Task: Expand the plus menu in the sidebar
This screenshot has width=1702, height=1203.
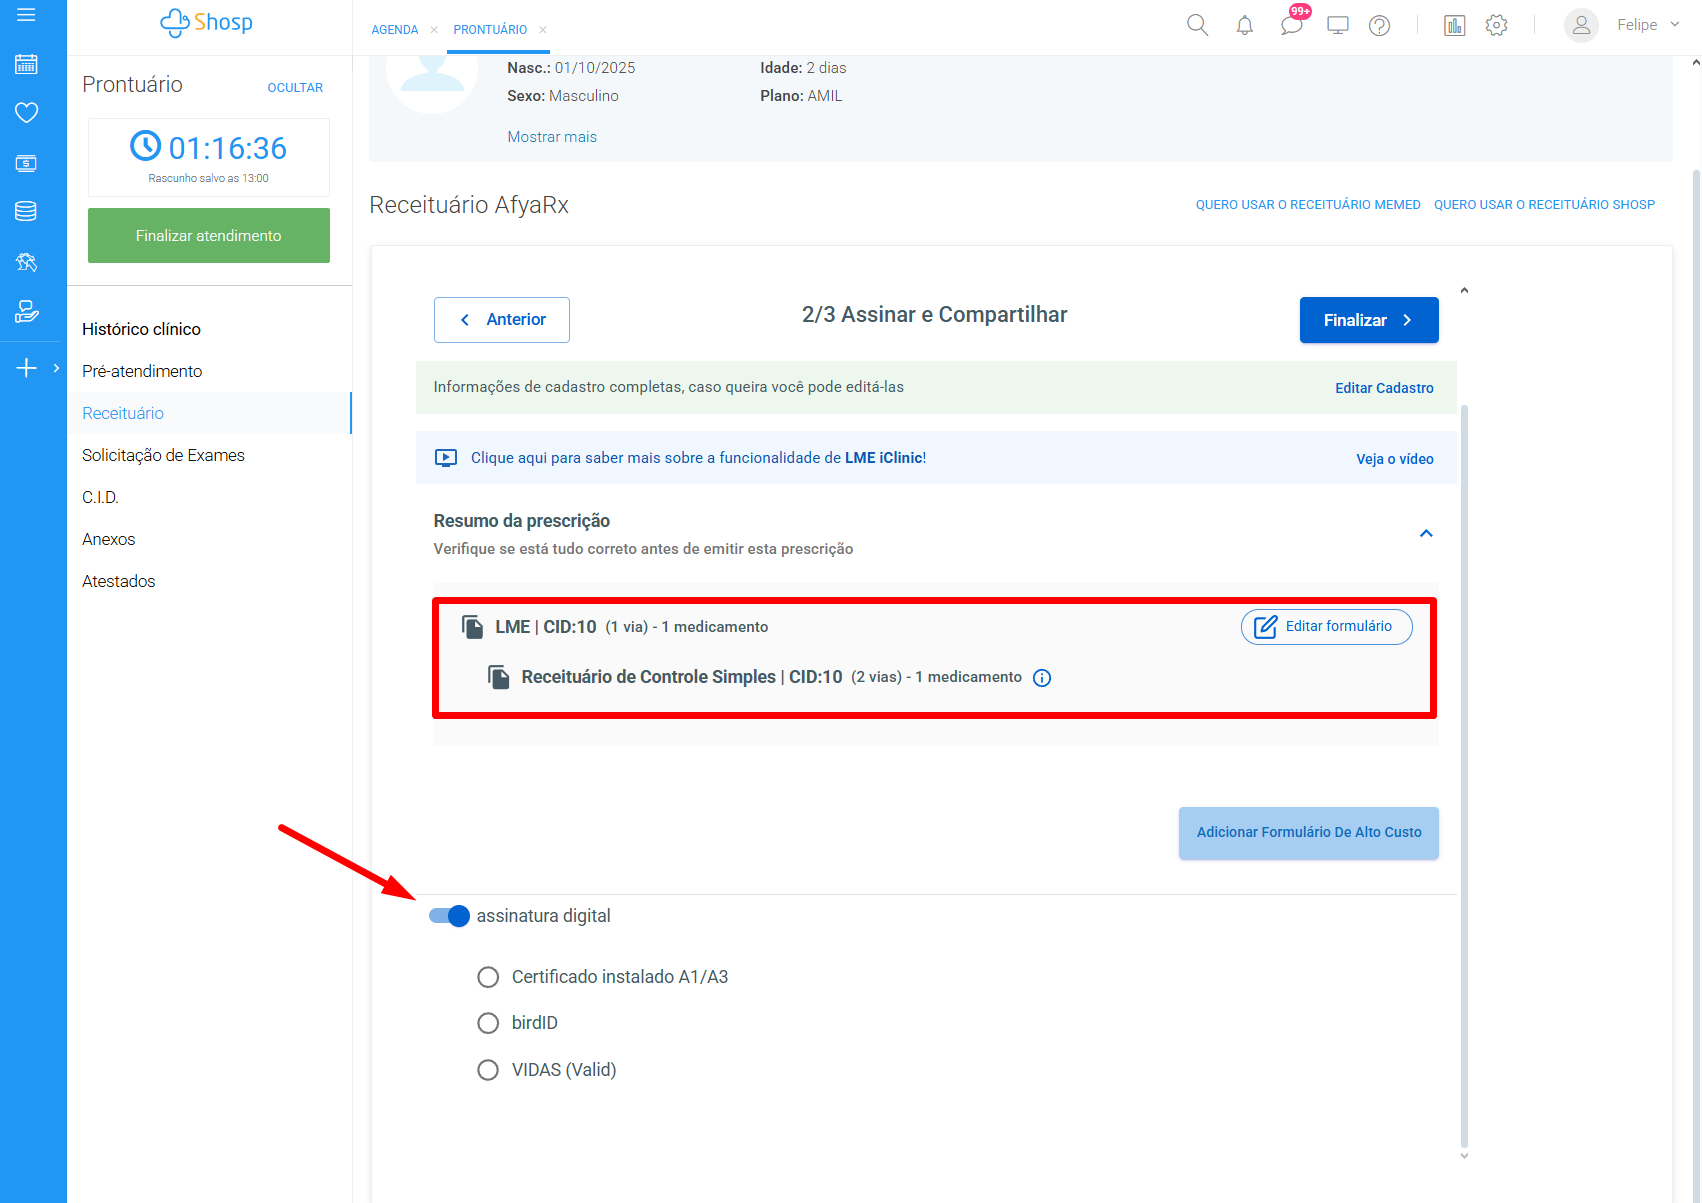Action: (x=27, y=368)
